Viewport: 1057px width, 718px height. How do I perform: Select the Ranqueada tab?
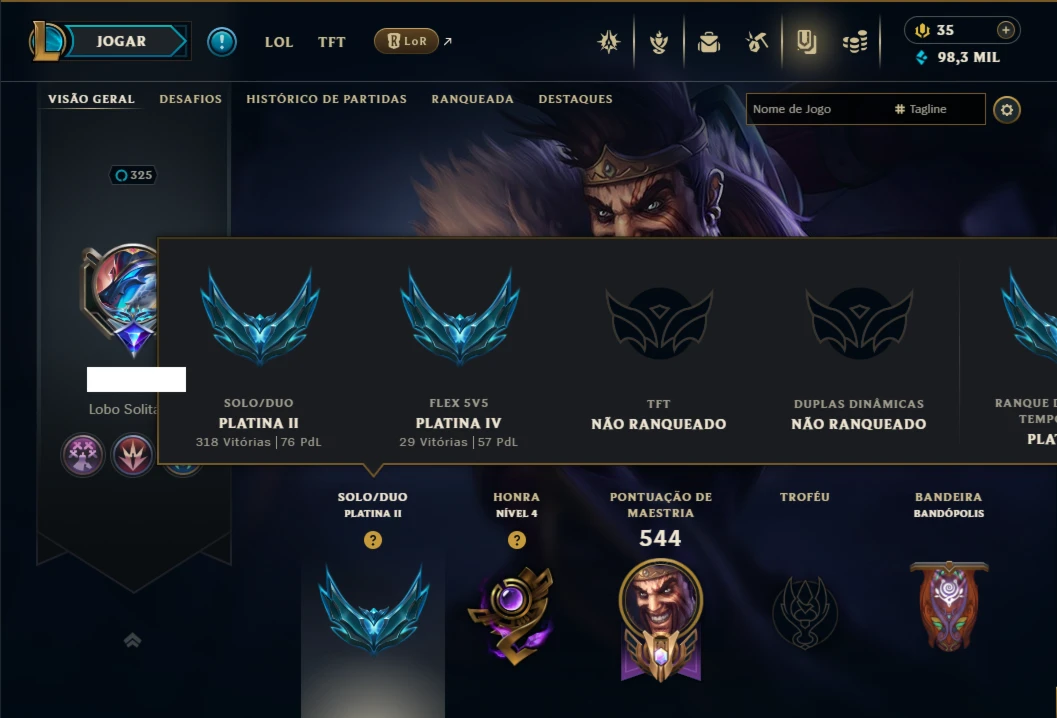(473, 99)
